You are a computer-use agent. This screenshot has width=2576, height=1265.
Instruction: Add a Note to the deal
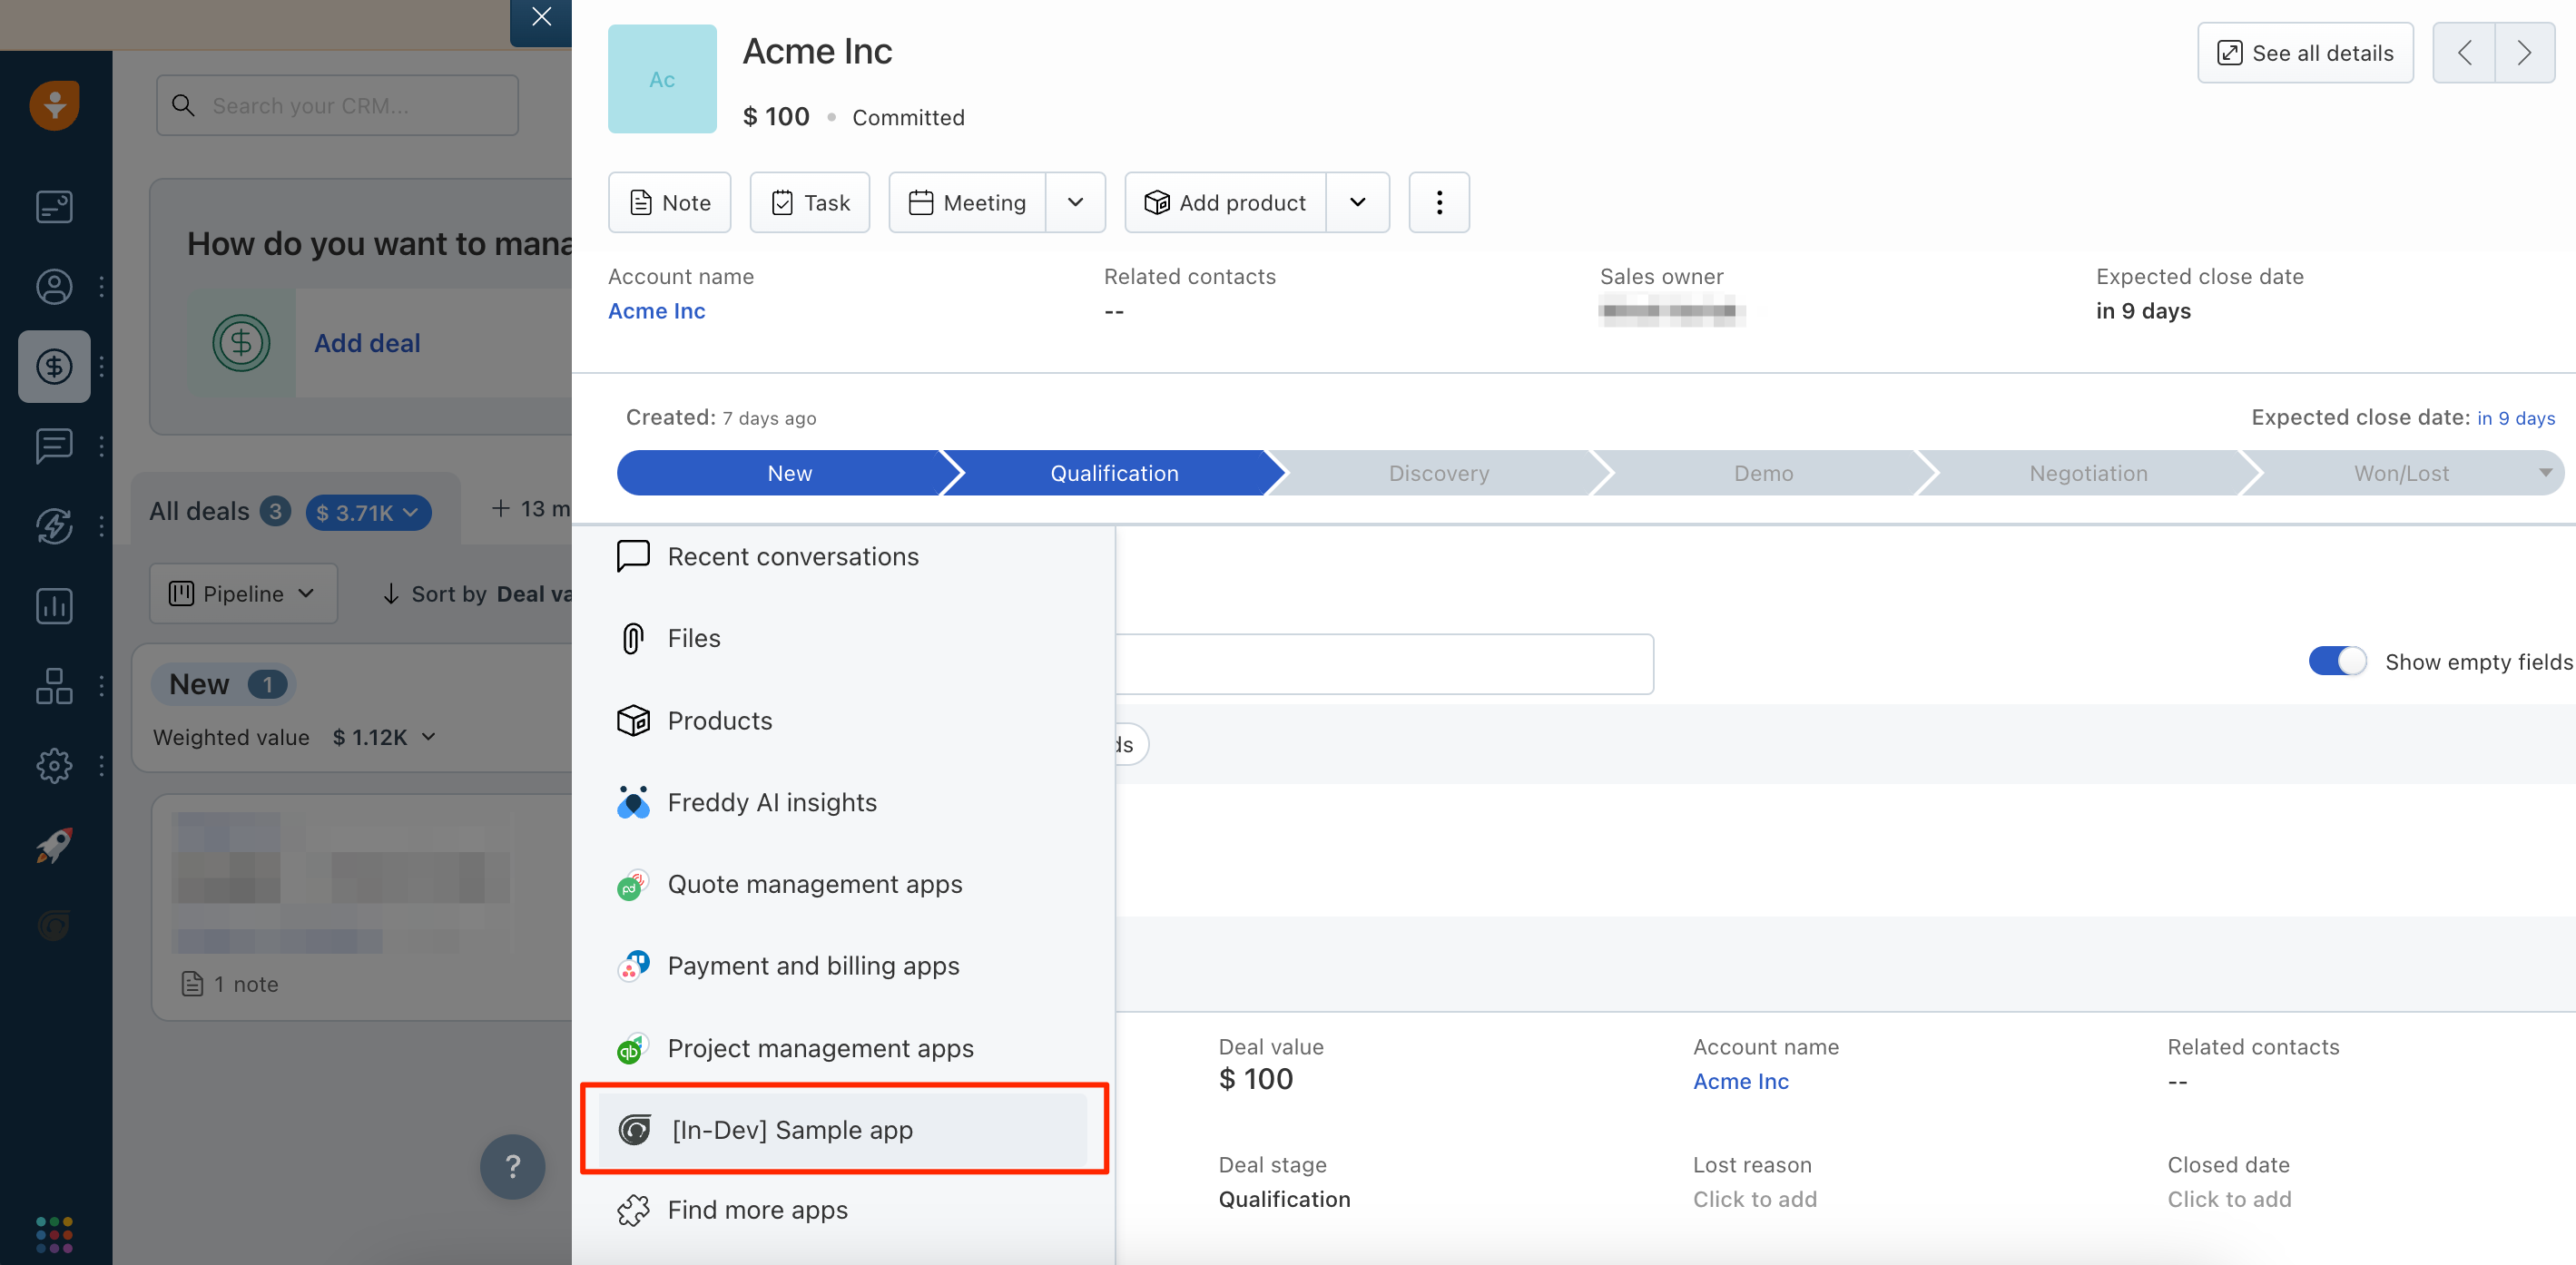pyautogui.click(x=670, y=203)
